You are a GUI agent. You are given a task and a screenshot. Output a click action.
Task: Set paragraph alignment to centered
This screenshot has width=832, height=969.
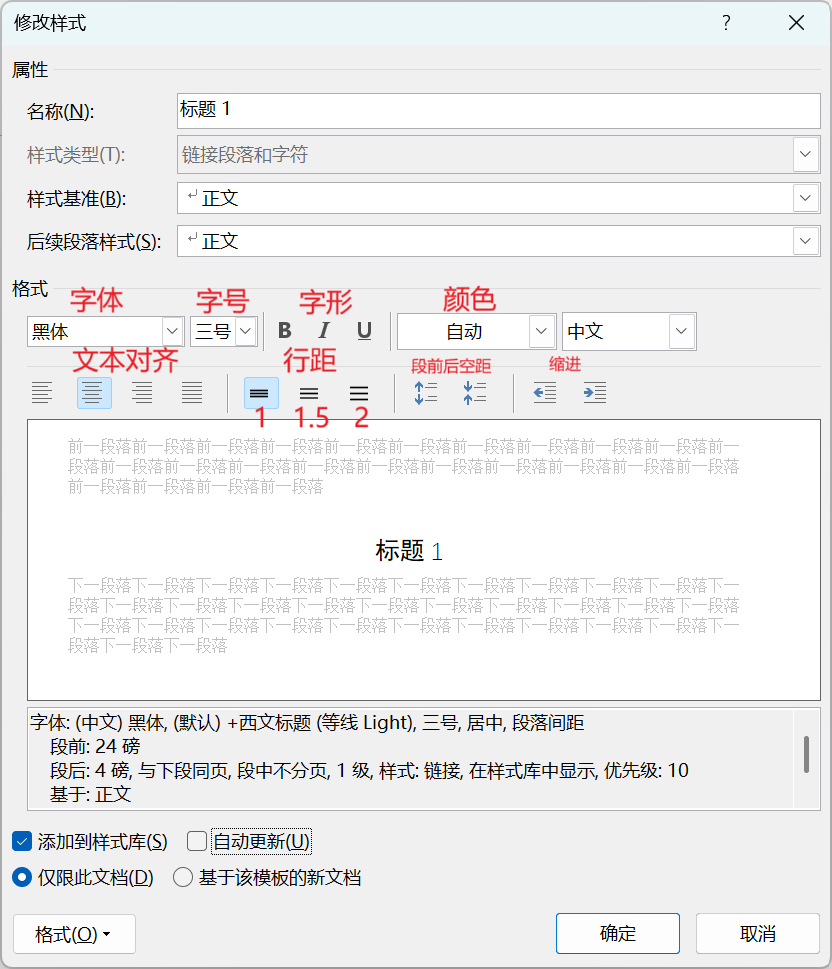coord(93,392)
